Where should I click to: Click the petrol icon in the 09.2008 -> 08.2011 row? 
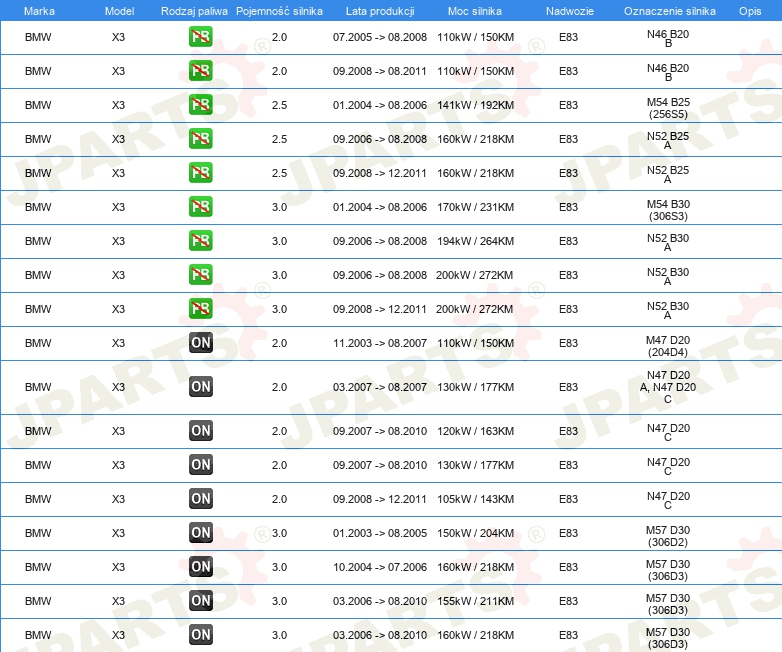click(200, 71)
